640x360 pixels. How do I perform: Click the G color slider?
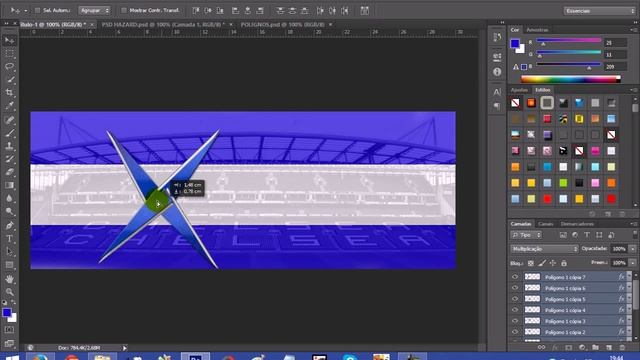(569, 52)
